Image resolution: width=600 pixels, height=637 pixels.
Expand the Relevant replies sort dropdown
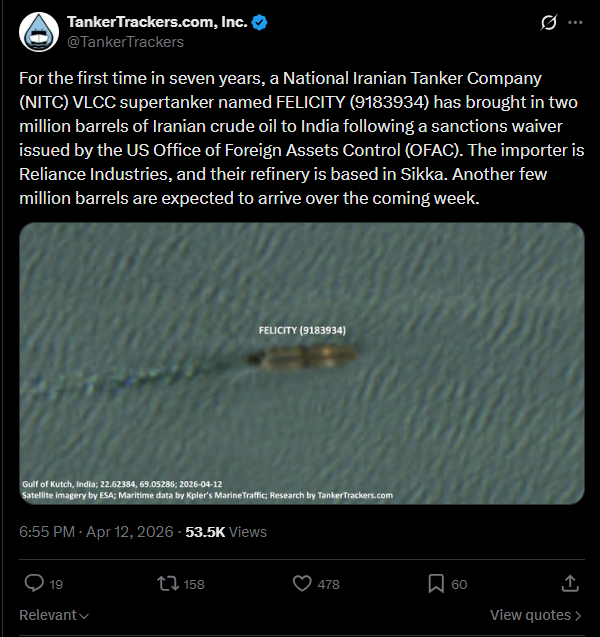pyautogui.click(x=54, y=615)
